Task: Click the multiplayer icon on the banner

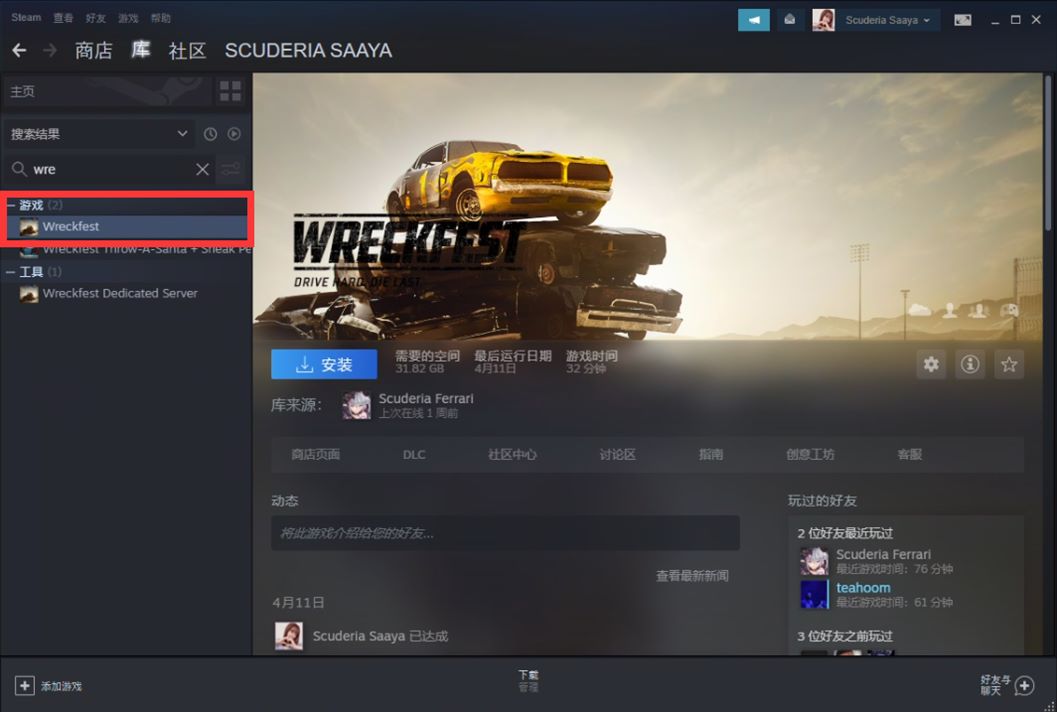Action: point(978,310)
